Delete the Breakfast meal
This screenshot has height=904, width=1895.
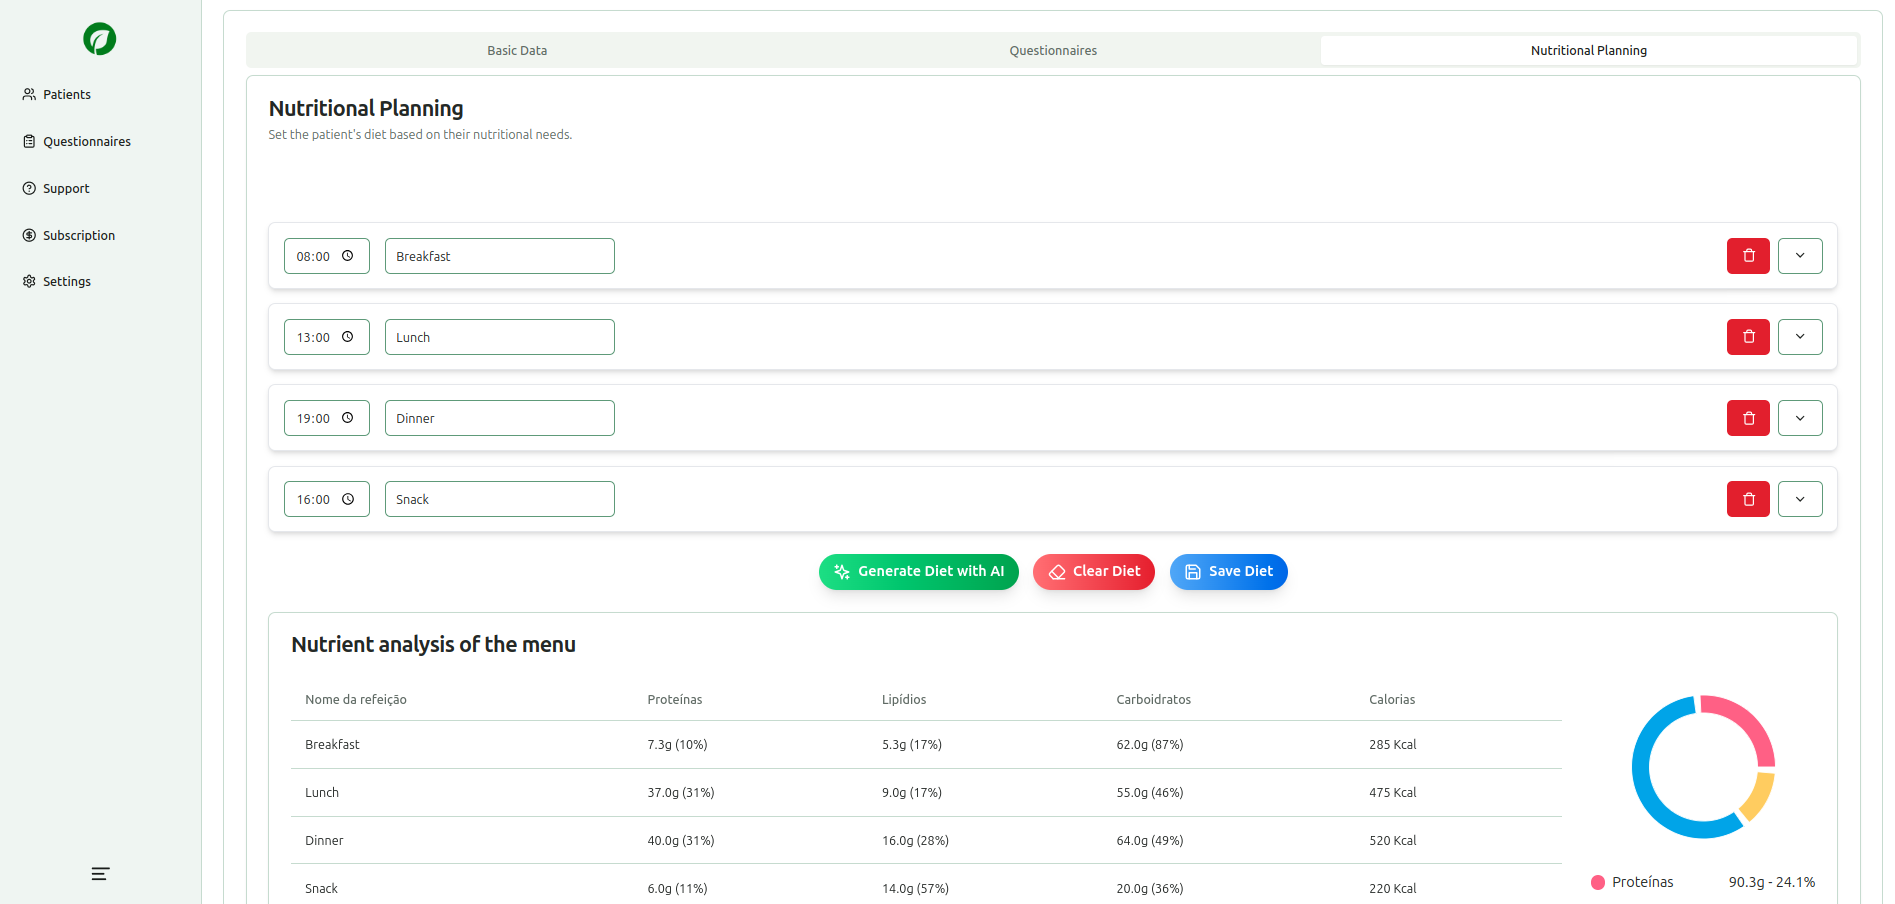[1748, 256]
